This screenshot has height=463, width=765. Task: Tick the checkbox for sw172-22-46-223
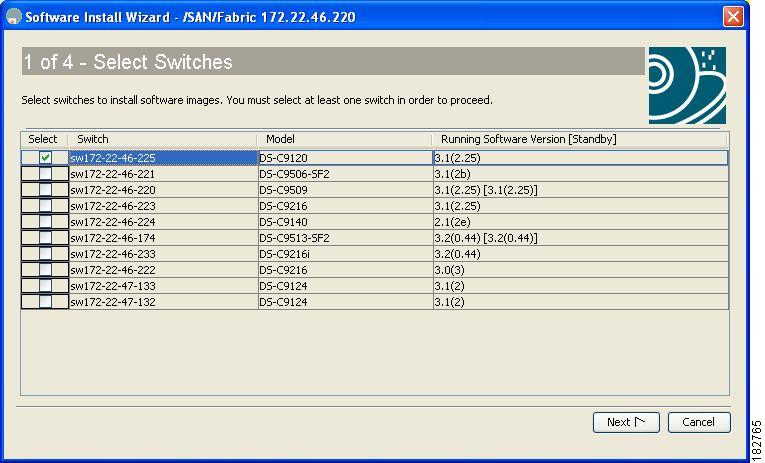(45, 206)
